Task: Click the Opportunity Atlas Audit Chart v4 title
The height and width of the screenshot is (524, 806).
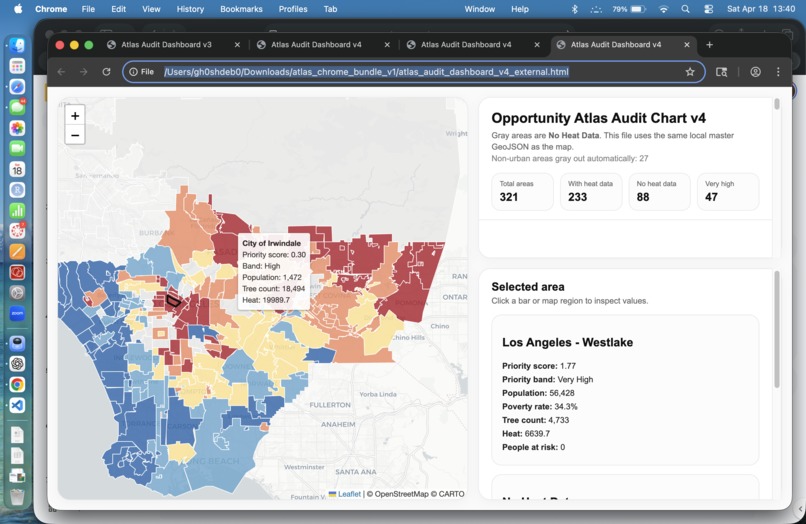Action: [x=598, y=118]
